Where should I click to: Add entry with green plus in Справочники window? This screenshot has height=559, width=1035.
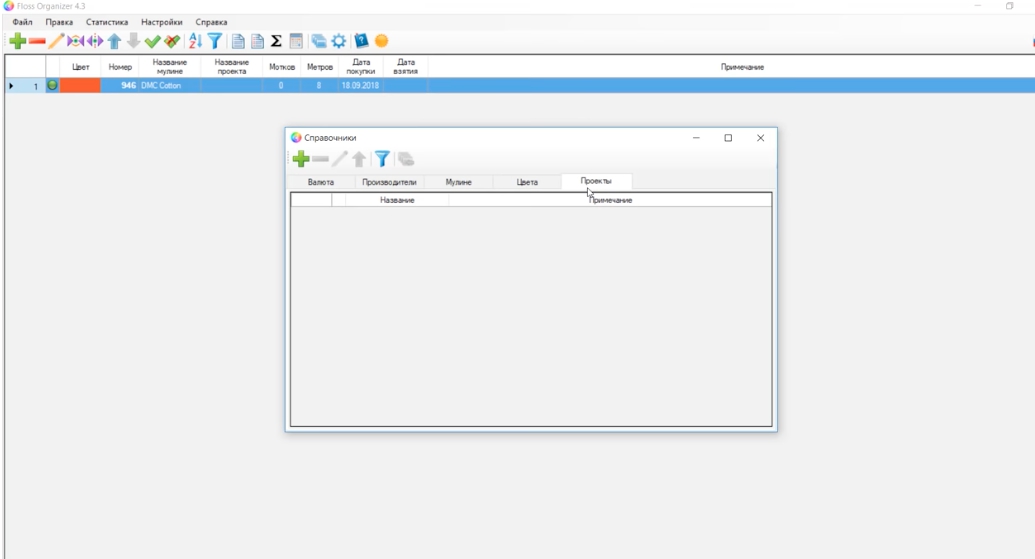point(301,158)
